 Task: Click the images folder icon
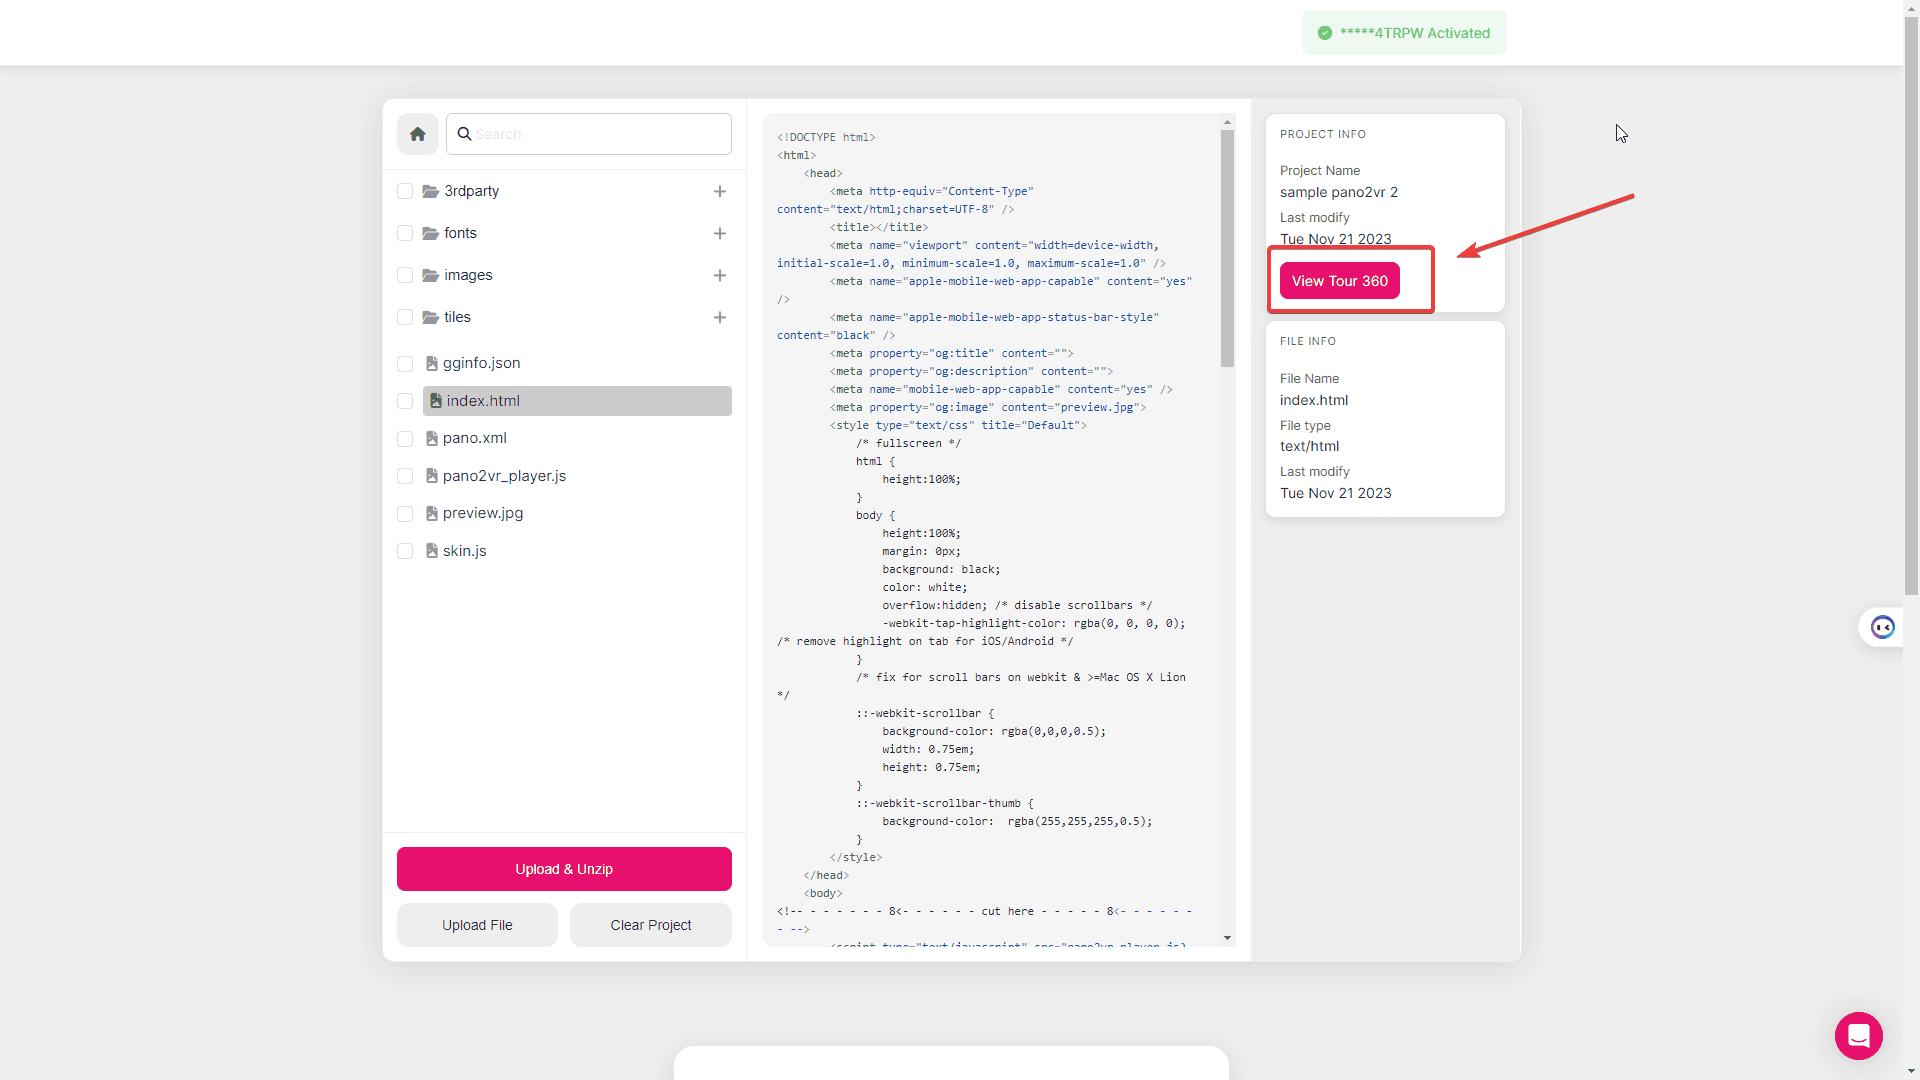pyautogui.click(x=431, y=275)
